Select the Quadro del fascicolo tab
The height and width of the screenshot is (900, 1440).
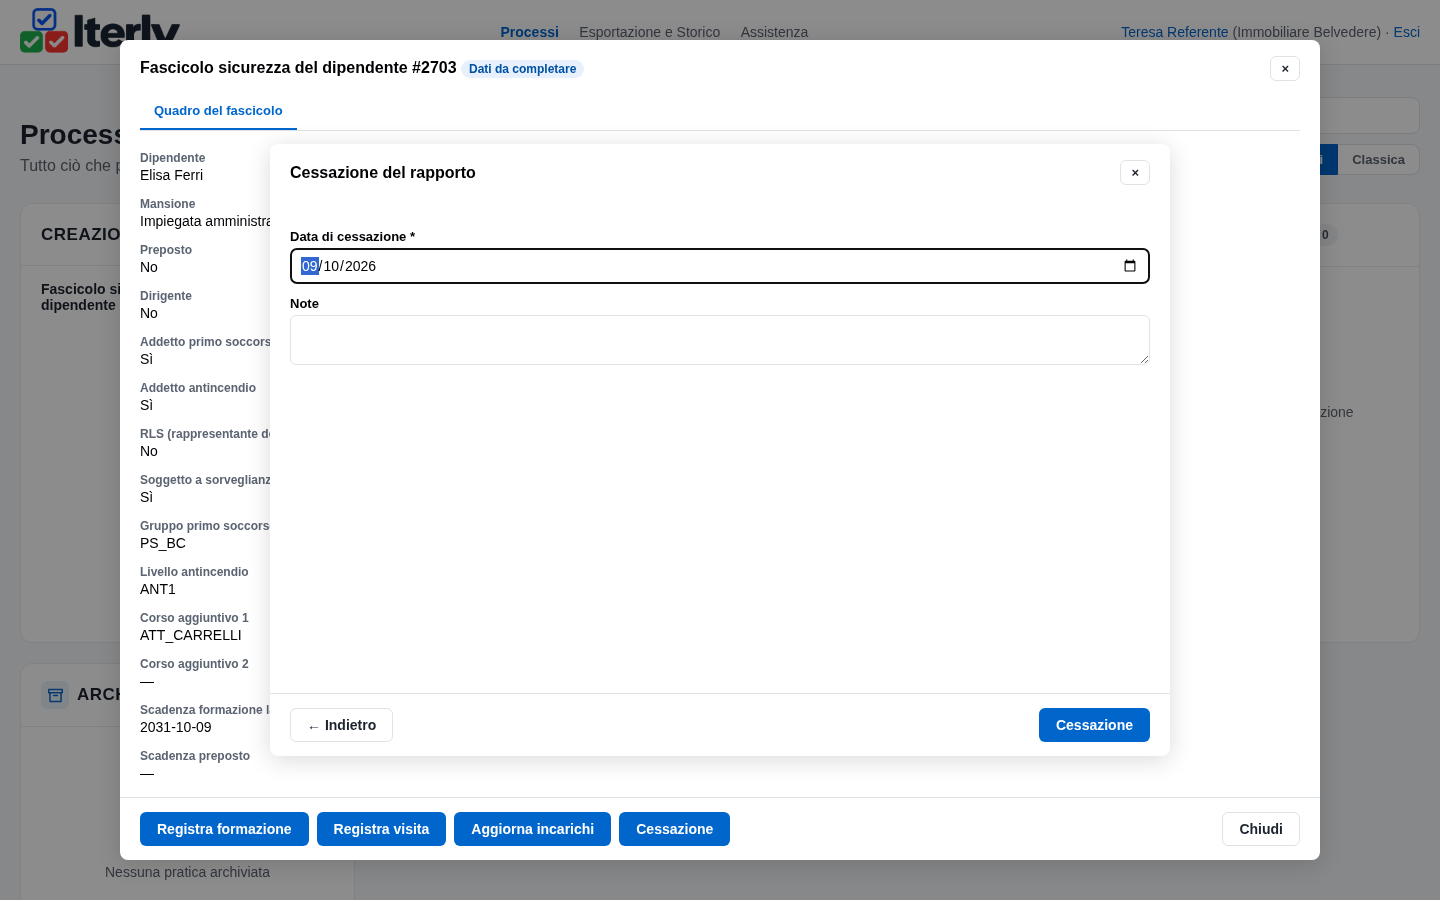point(218,111)
